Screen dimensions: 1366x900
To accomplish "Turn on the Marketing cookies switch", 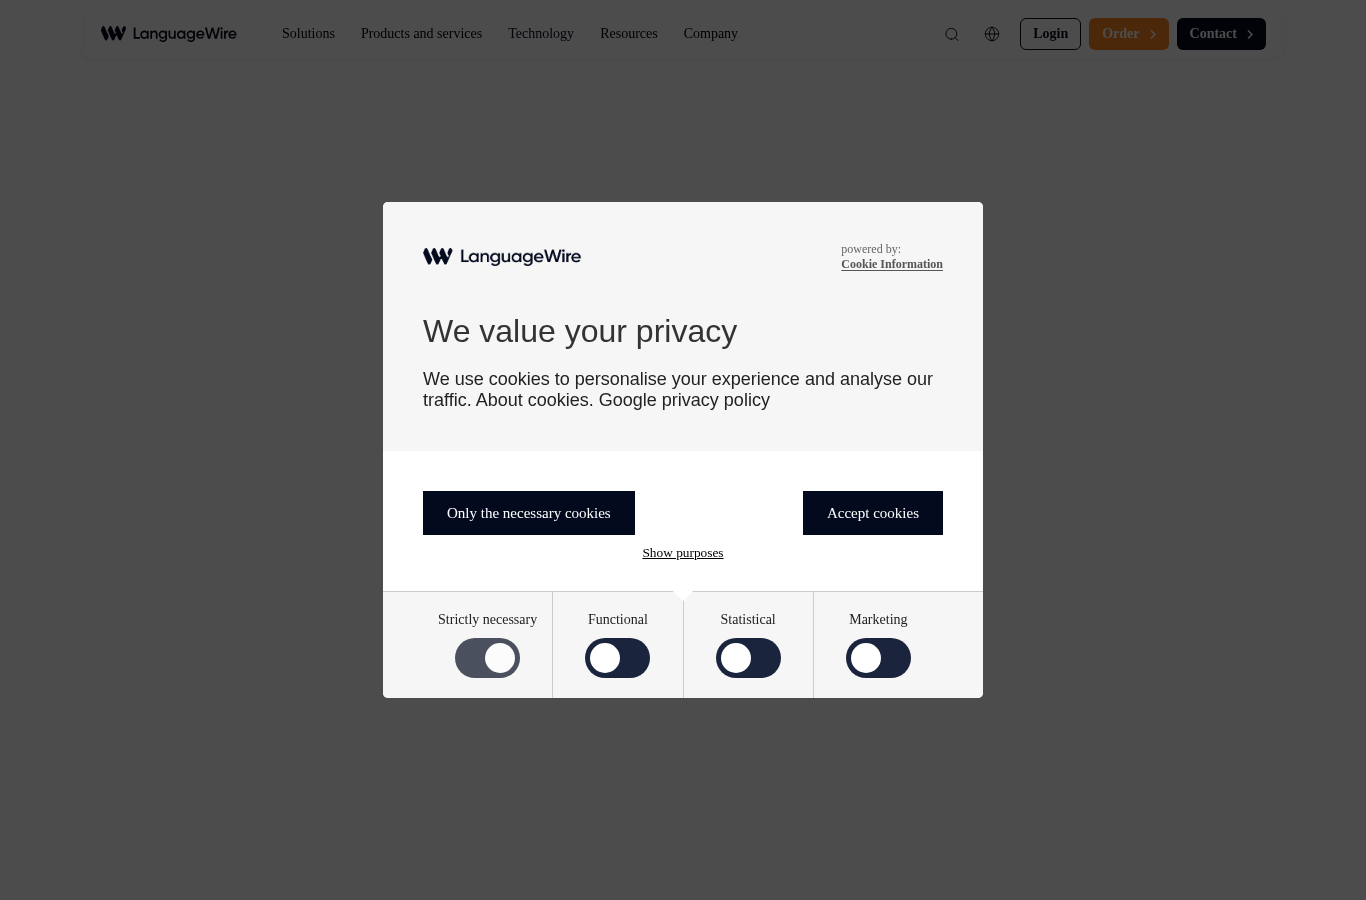I will click(x=878, y=658).
